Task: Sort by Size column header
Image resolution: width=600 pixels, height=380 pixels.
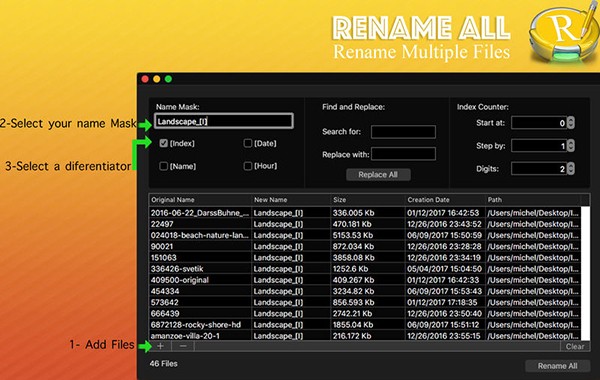Action: click(367, 200)
